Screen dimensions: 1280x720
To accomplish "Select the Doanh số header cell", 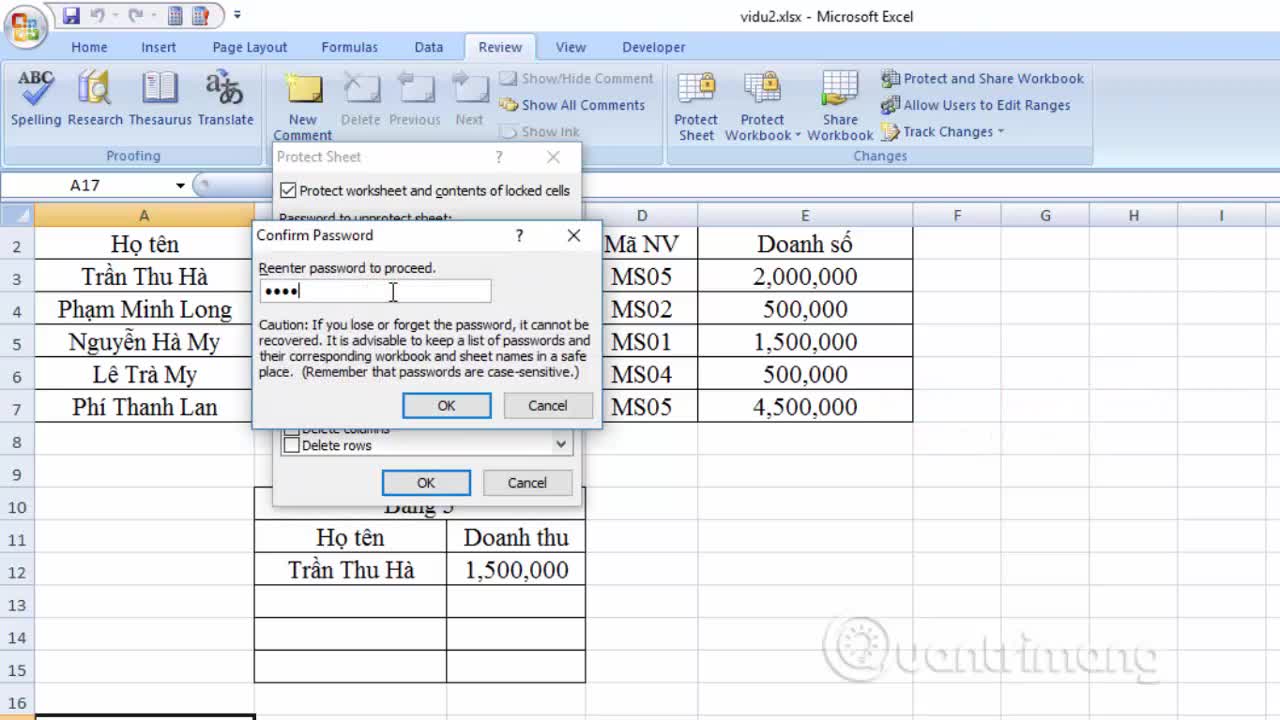I will click(x=805, y=244).
